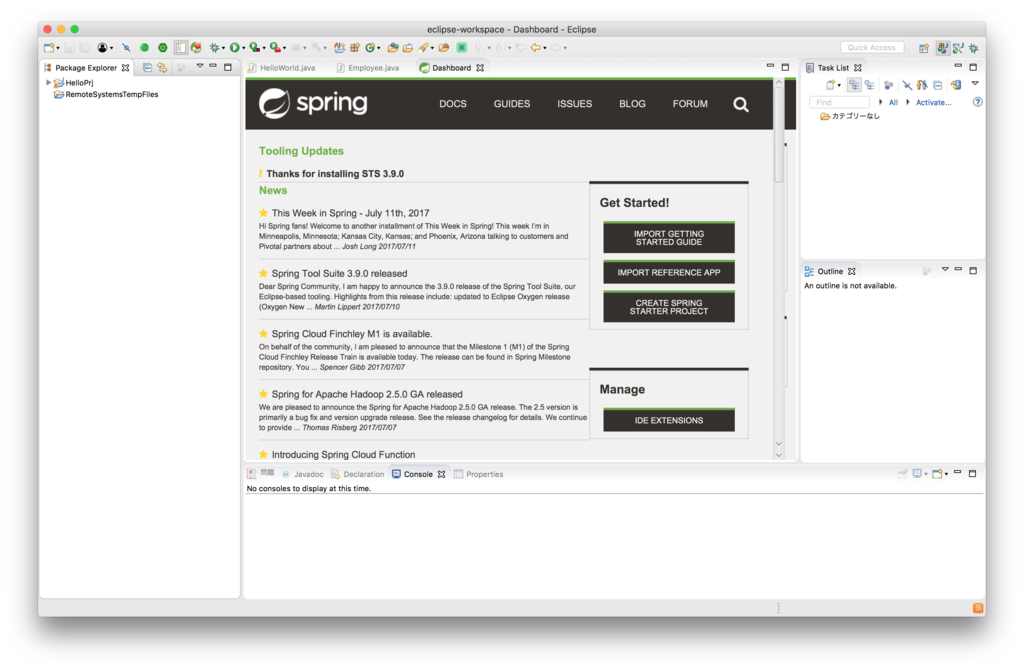This screenshot has height=671, width=1024.
Task: Click the blue help question mark in Task List
Action: click(978, 102)
